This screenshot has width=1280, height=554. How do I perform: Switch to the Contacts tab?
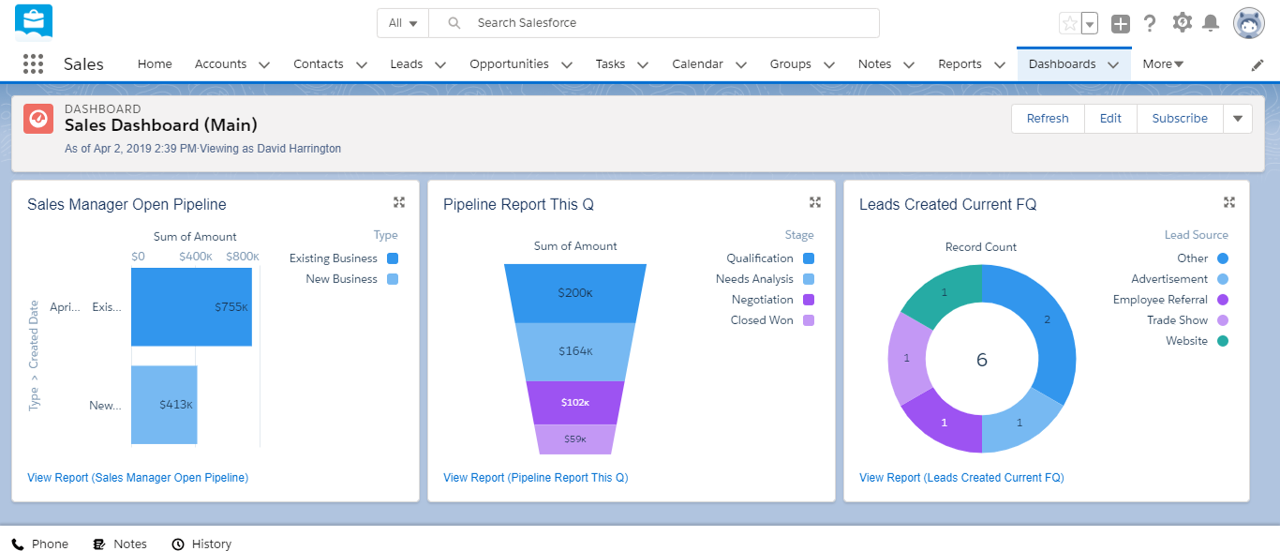[318, 64]
